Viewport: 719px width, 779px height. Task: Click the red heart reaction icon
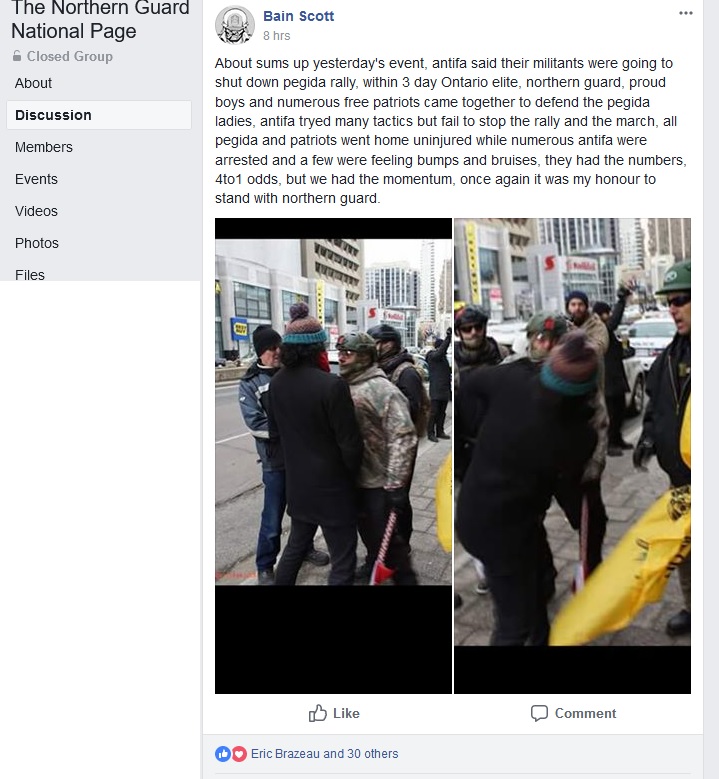click(239, 754)
